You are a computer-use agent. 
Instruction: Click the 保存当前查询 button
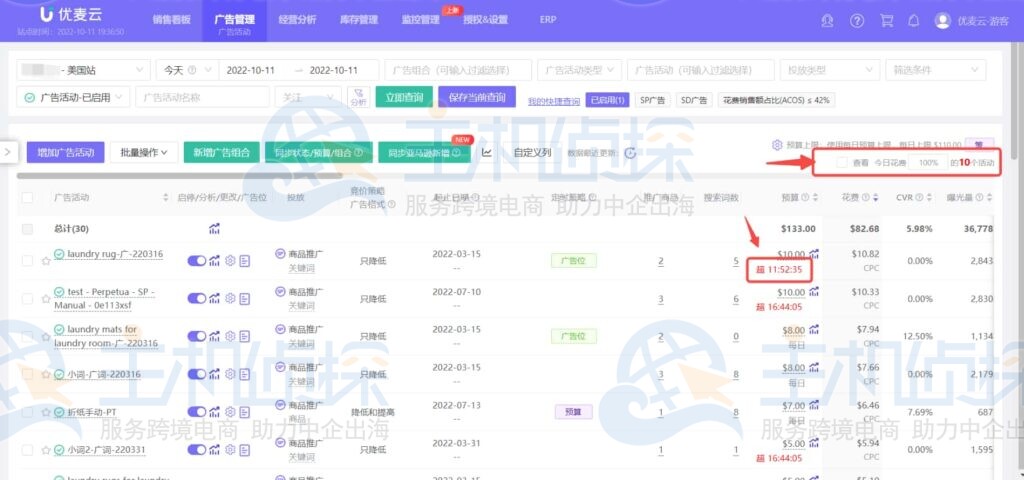point(477,97)
